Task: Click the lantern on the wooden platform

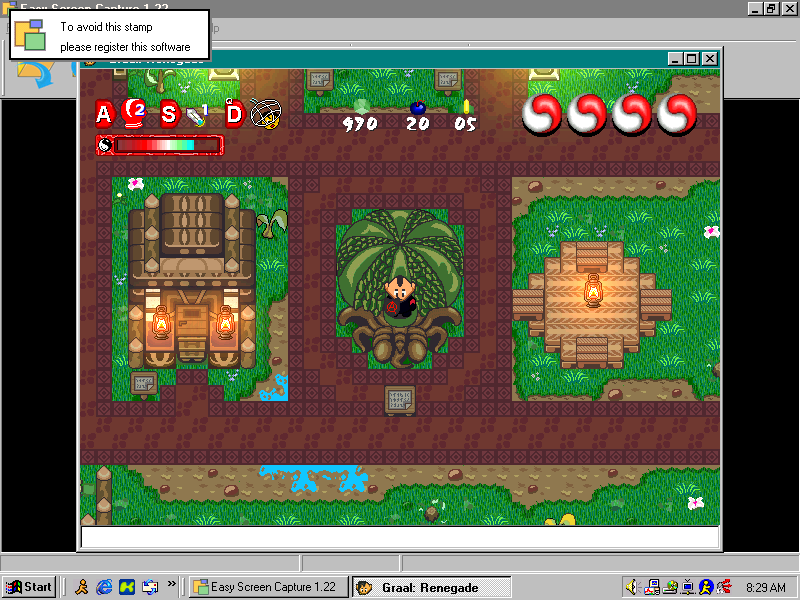Action: [x=592, y=289]
